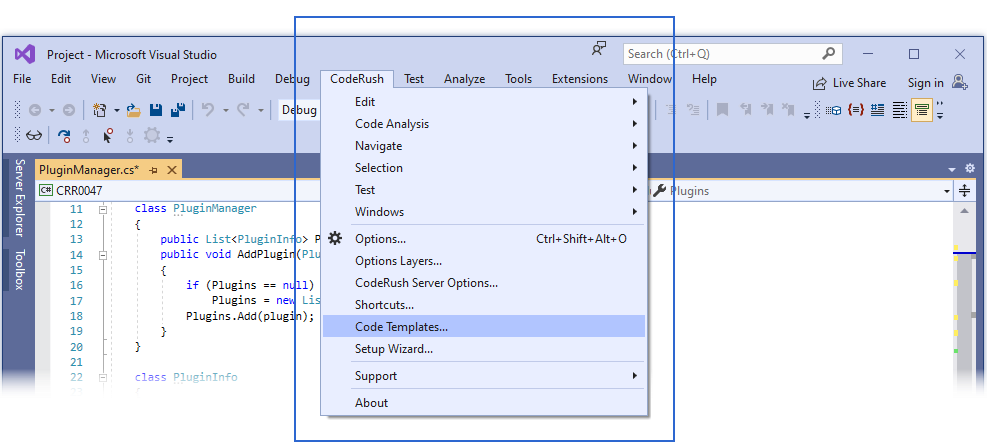Open the Debug configuration combo box
987x442 pixels.
pos(300,110)
